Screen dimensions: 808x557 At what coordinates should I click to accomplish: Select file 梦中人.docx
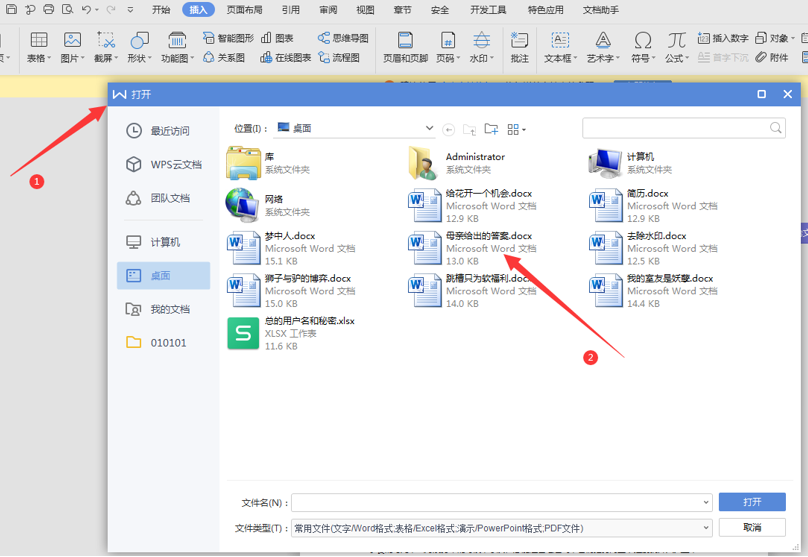click(291, 248)
